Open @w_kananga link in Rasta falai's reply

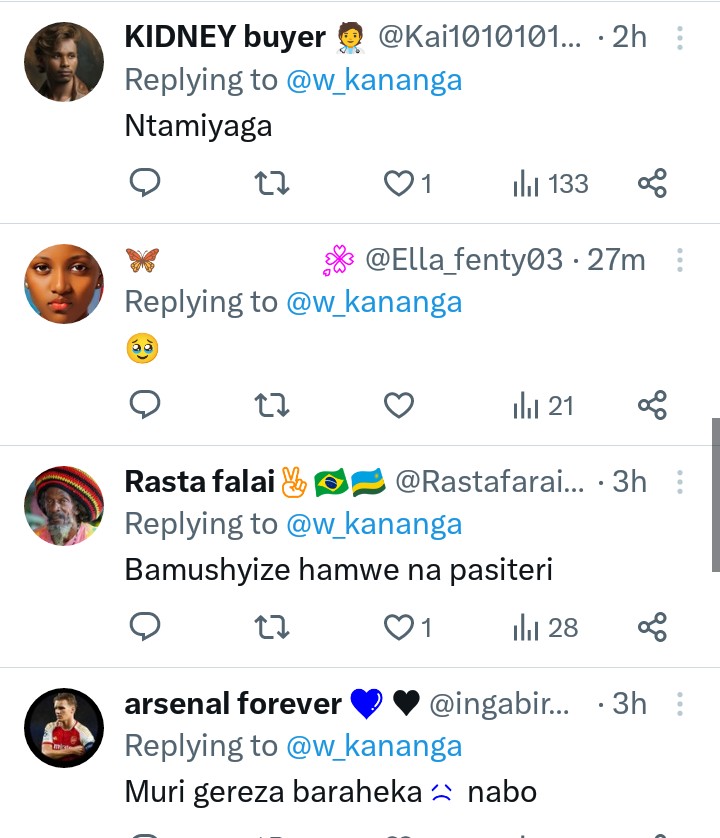pos(374,524)
